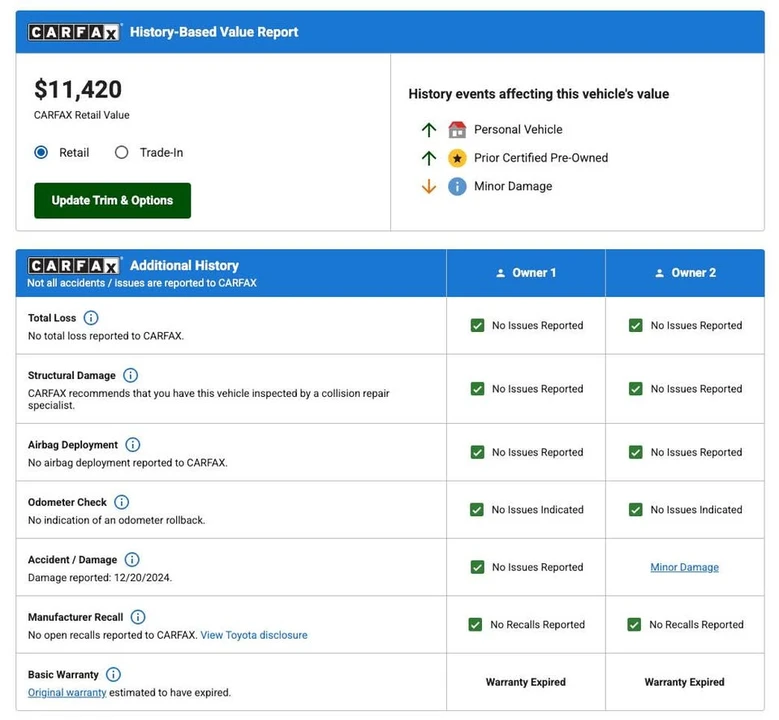The width and height of the screenshot is (779, 720).
Task: Open the Airbag Deployment info icon
Action: (x=133, y=444)
